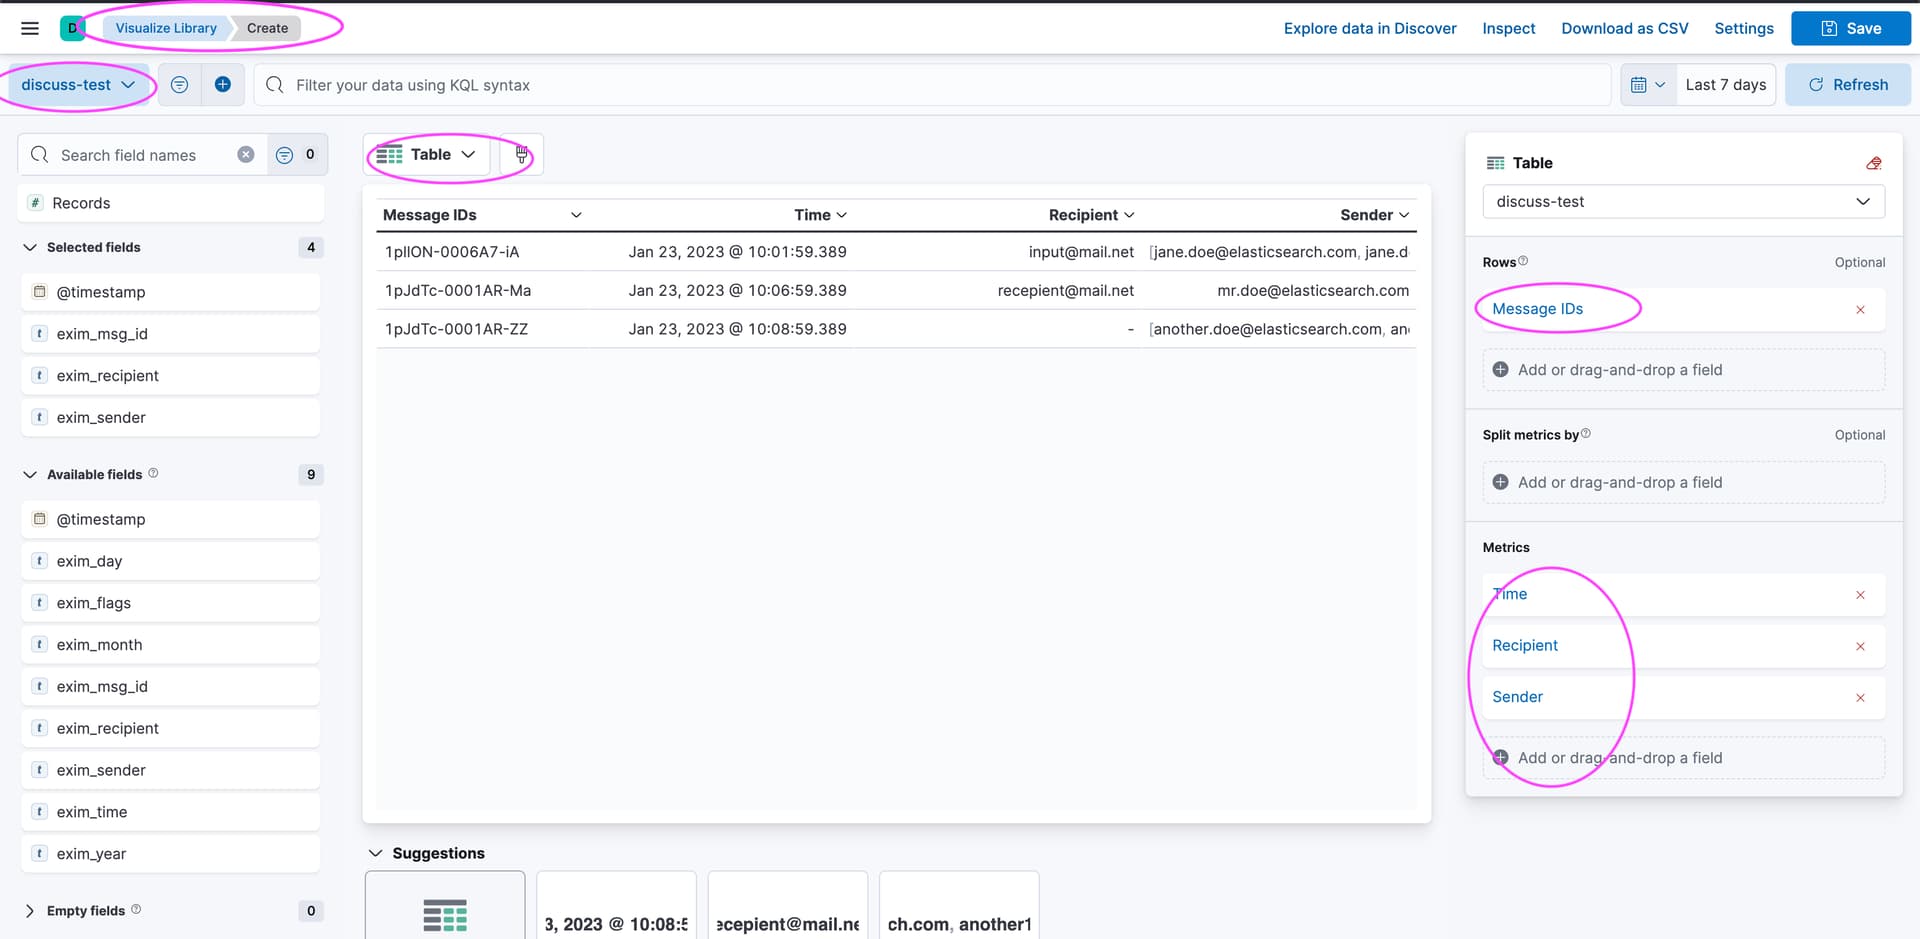Screen dimensions: 1920x939
Task: Click the Records field
Action: [171, 203]
